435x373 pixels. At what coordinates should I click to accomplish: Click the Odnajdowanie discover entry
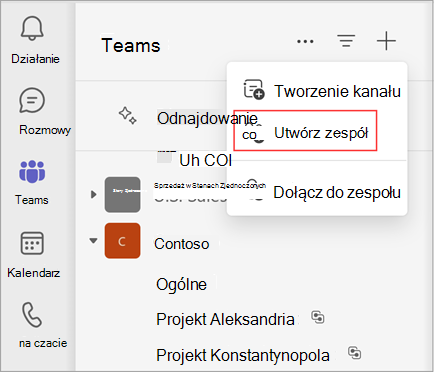207,118
